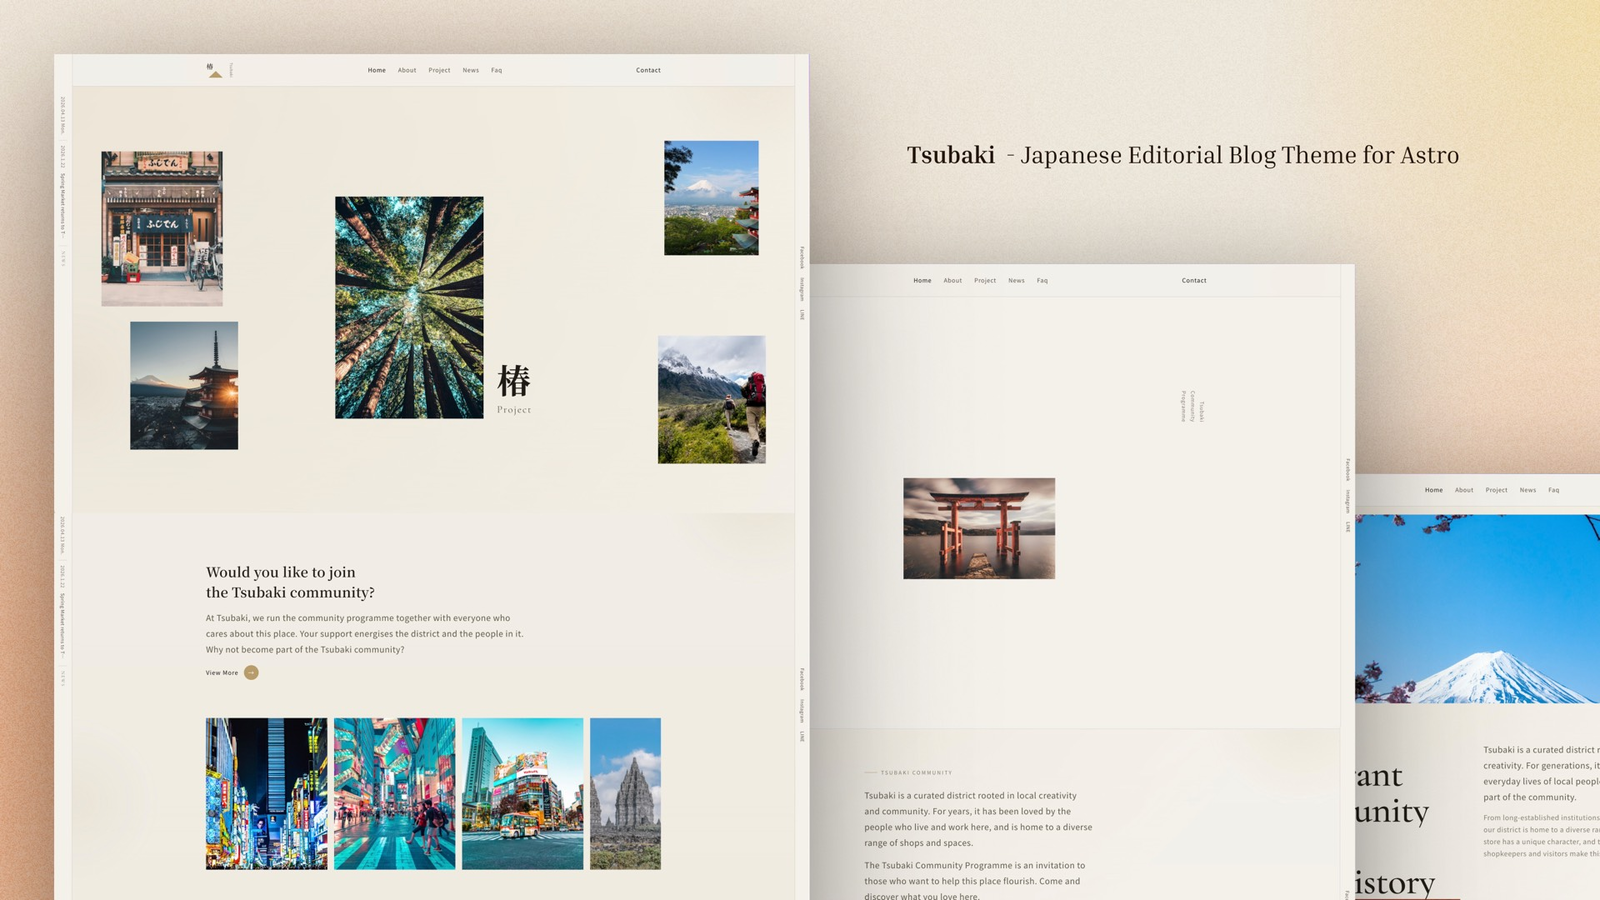Open About in the collage page navigation

(407, 70)
